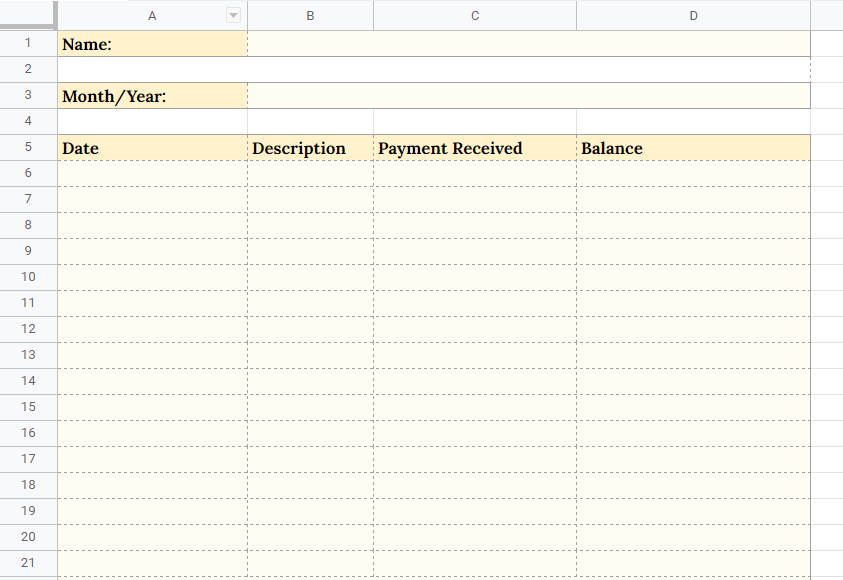Select row 1 header
Viewport: 843px width, 580px height.
(28, 44)
